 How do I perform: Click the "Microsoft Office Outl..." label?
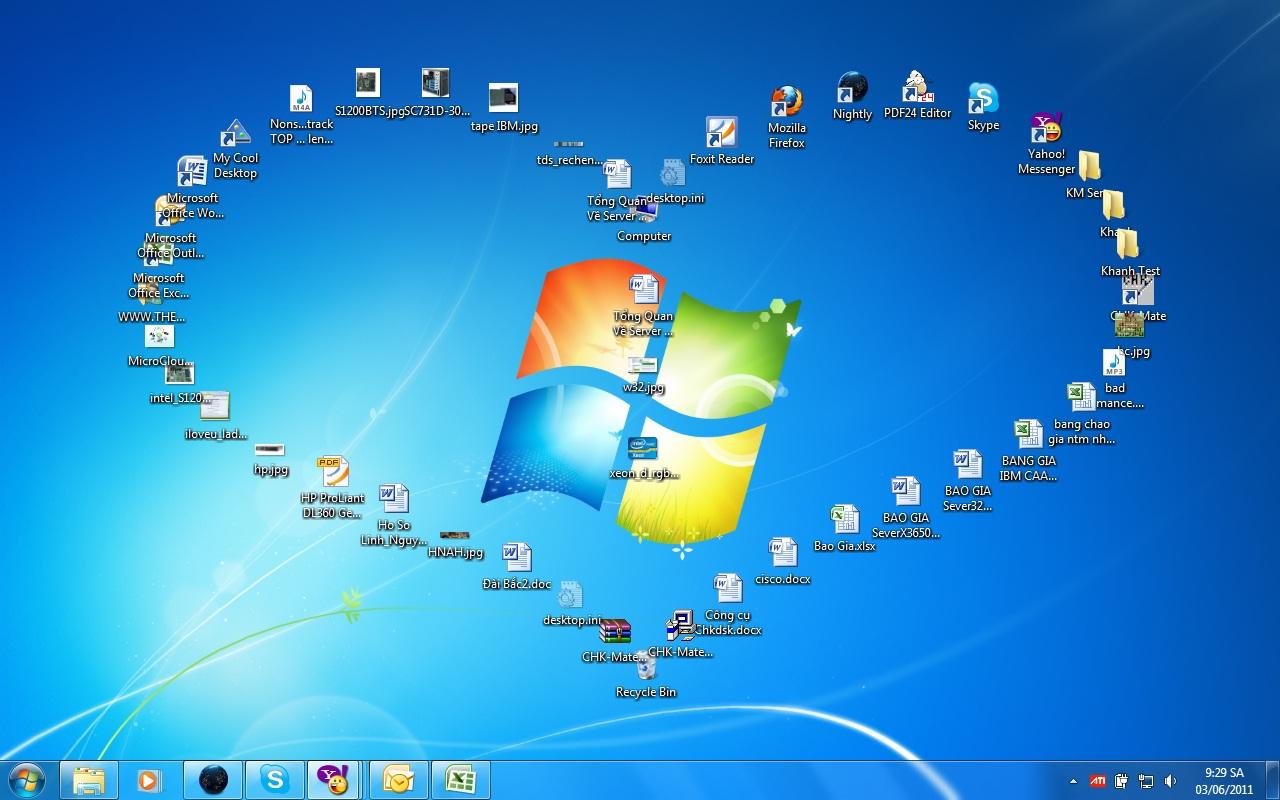pos(170,246)
